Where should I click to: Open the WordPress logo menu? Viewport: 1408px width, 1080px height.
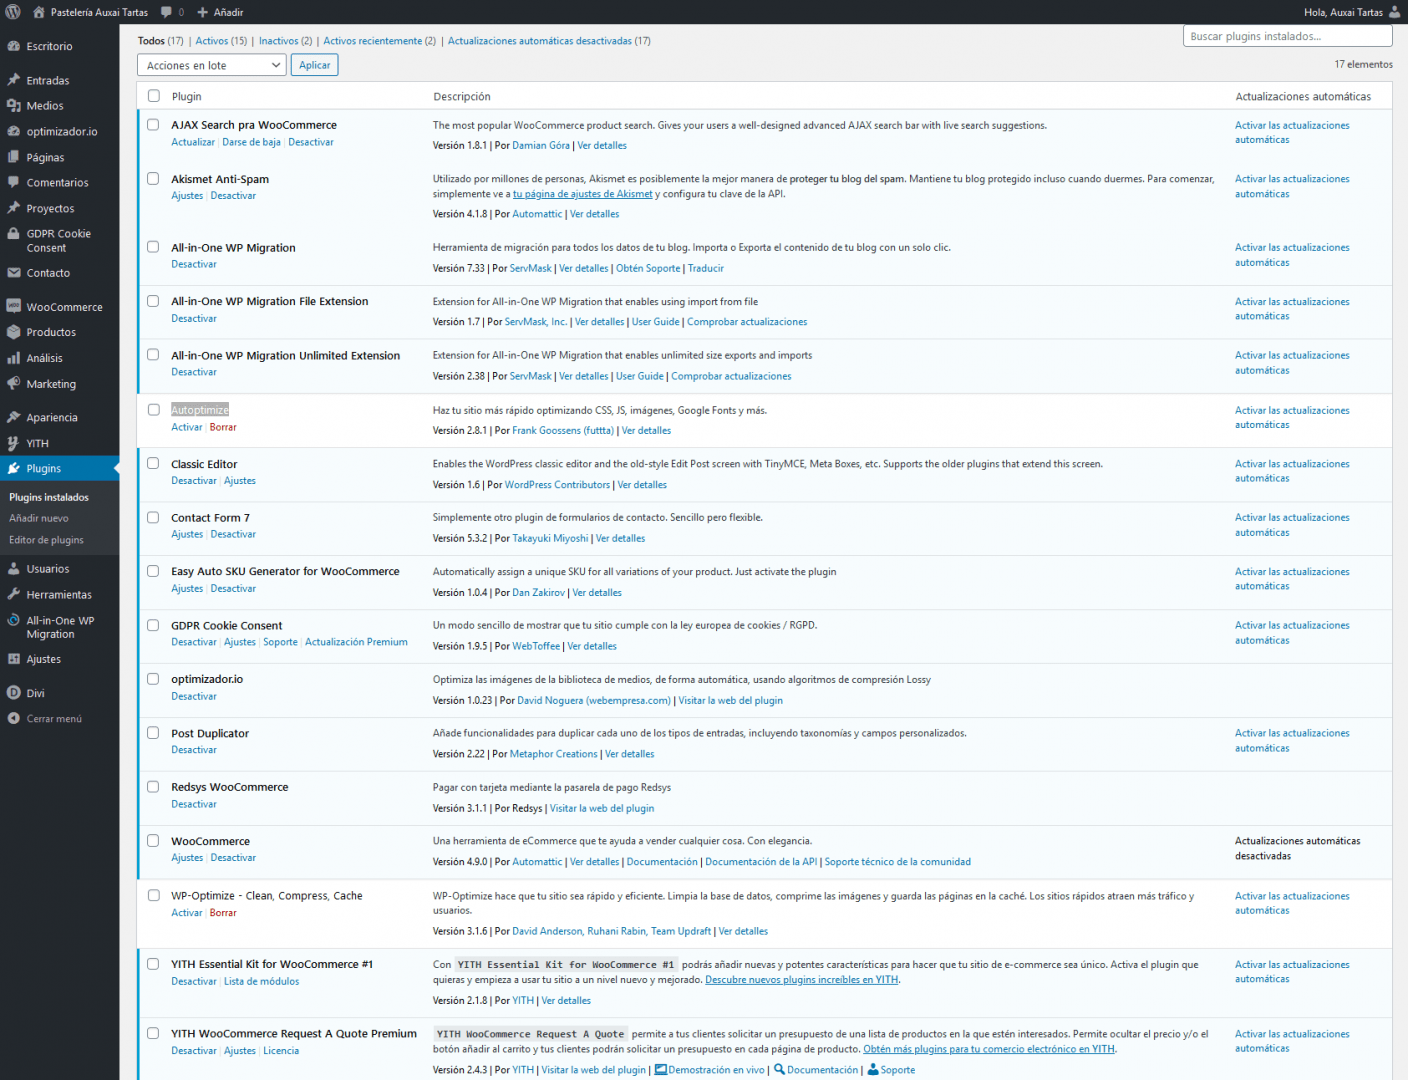tap(13, 12)
